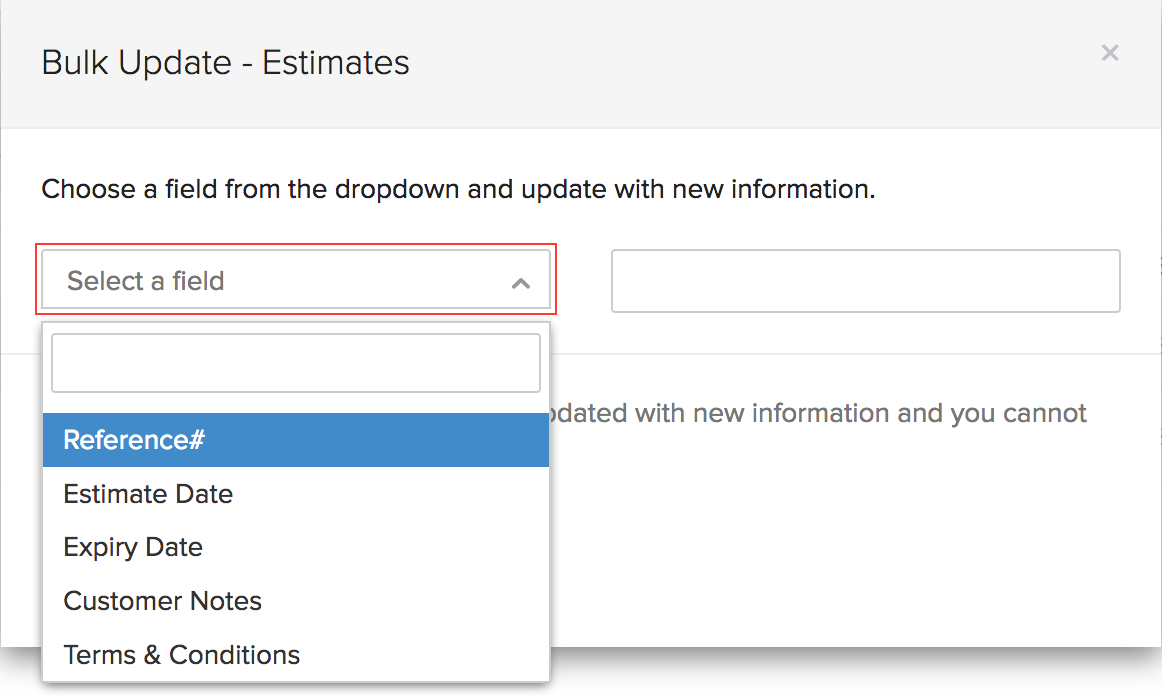Click the "Bulk Update - Estimates" dialog title
The height and width of the screenshot is (698, 1162).
tap(225, 63)
